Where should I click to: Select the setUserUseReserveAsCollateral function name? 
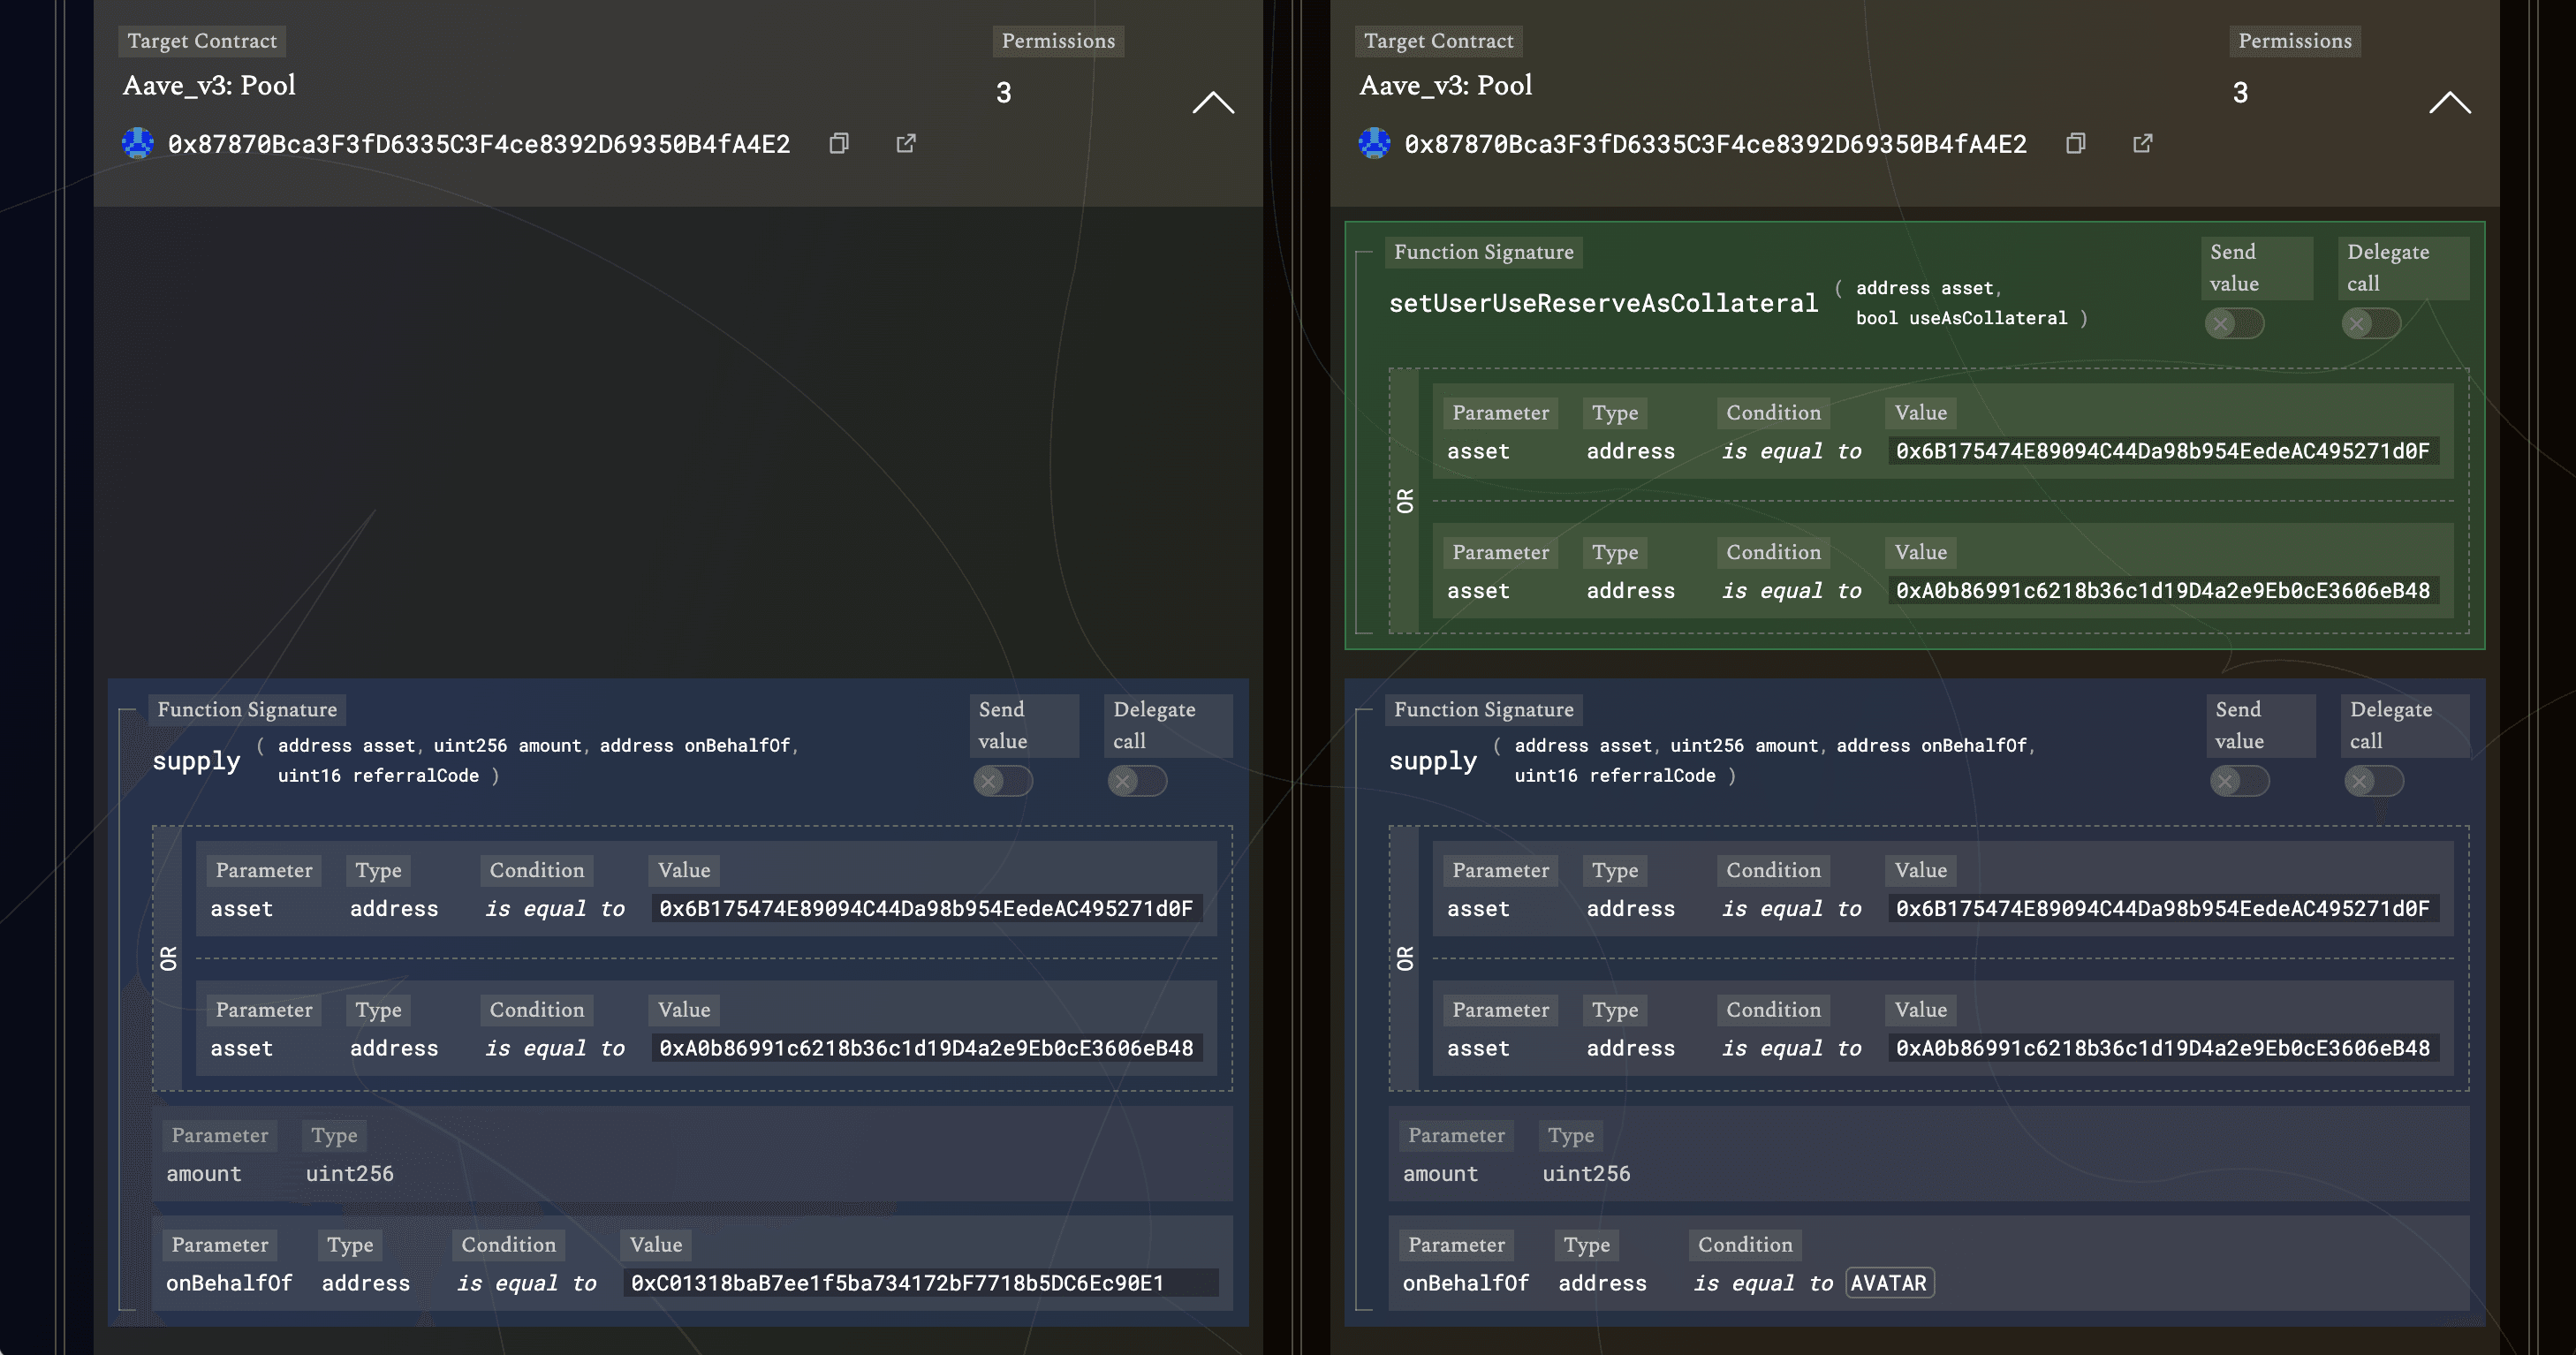tap(1603, 303)
